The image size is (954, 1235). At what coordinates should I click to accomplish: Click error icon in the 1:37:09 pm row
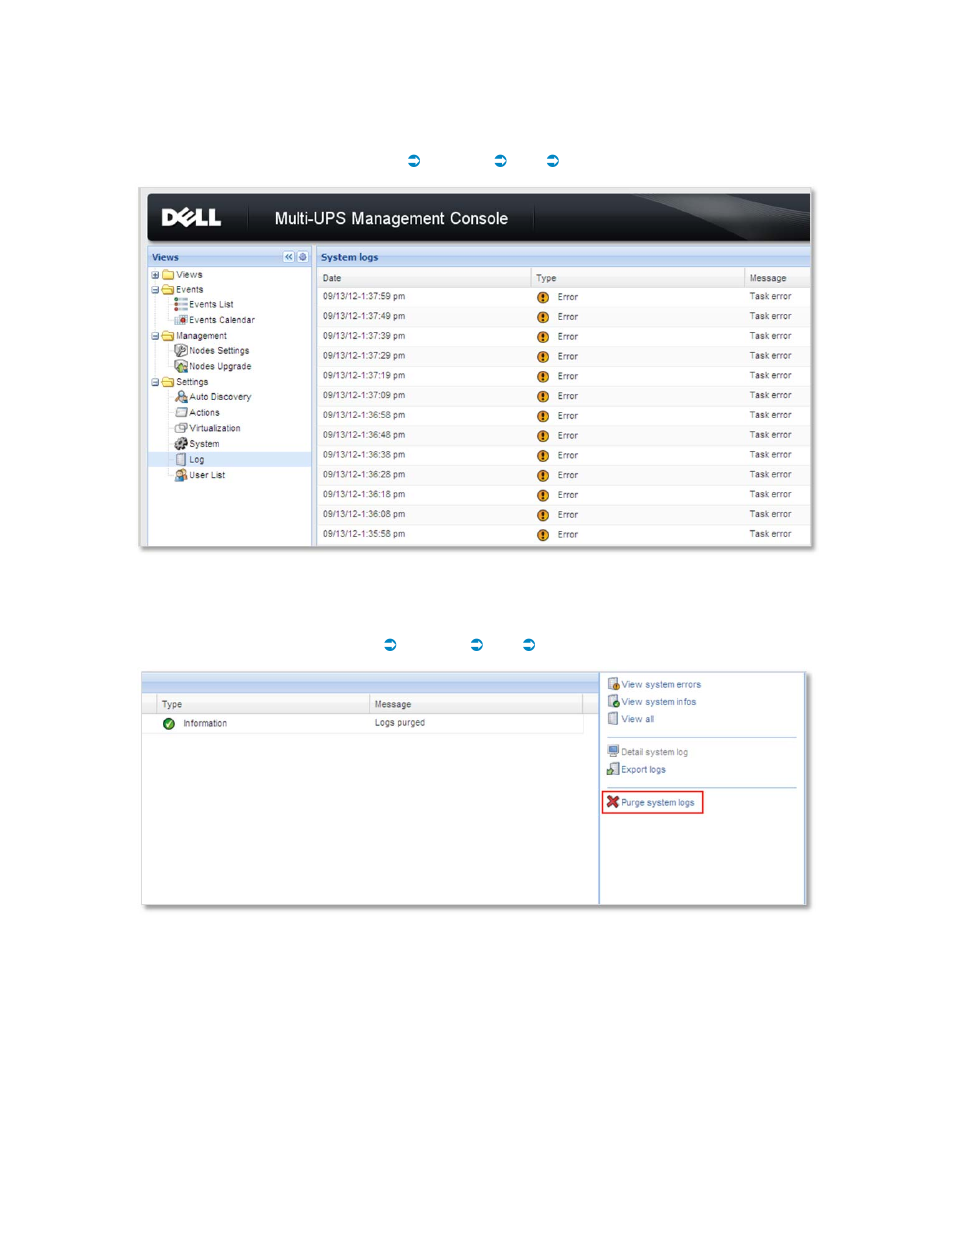(x=543, y=396)
